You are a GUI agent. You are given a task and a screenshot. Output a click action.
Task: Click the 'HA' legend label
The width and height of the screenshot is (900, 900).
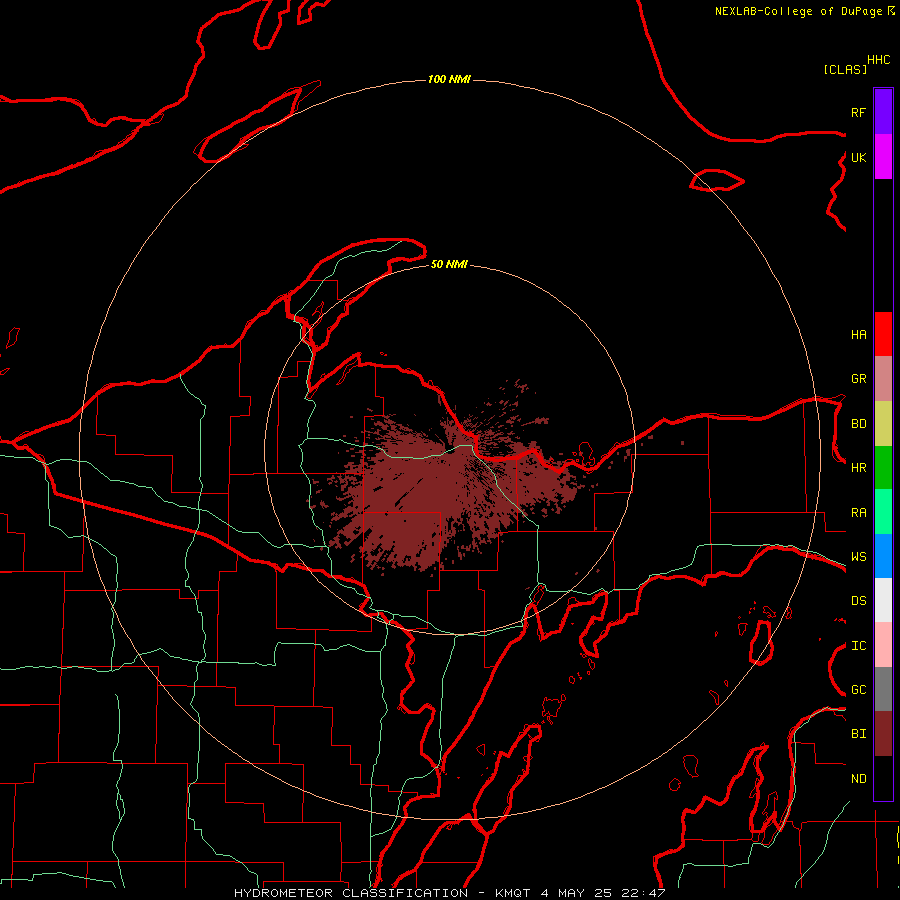tap(858, 334)
